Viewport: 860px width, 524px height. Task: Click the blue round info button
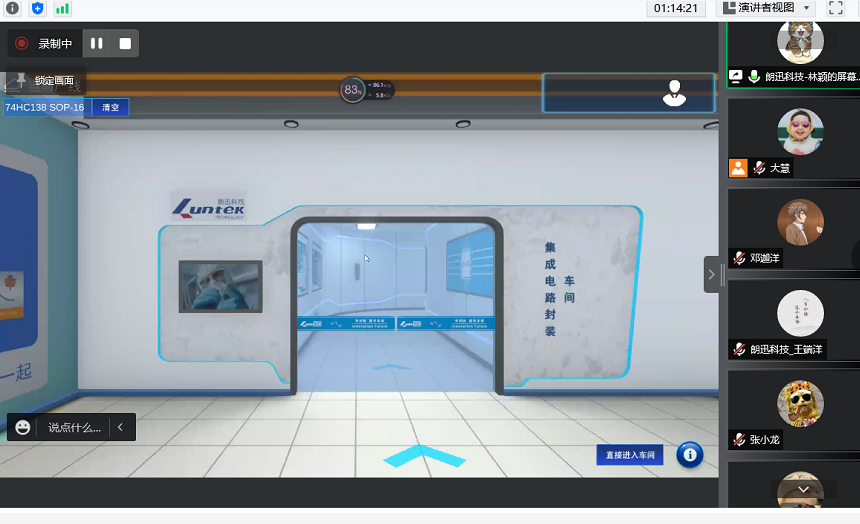pyautogui.click(x=689, y=454)
